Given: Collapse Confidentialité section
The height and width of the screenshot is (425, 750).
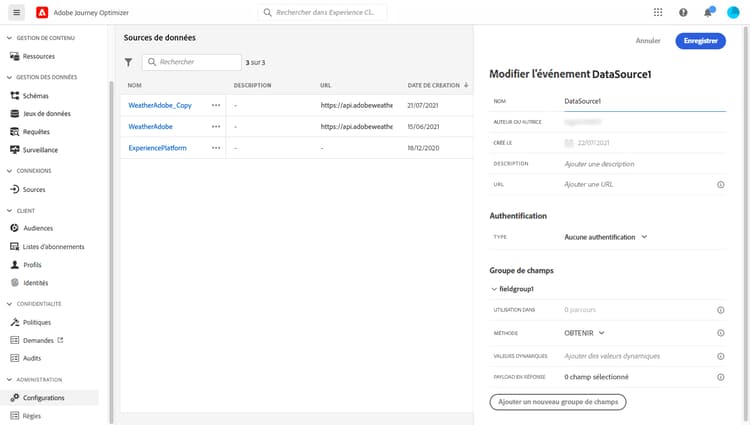Looking at the screenshot, I should pos(9,304).
